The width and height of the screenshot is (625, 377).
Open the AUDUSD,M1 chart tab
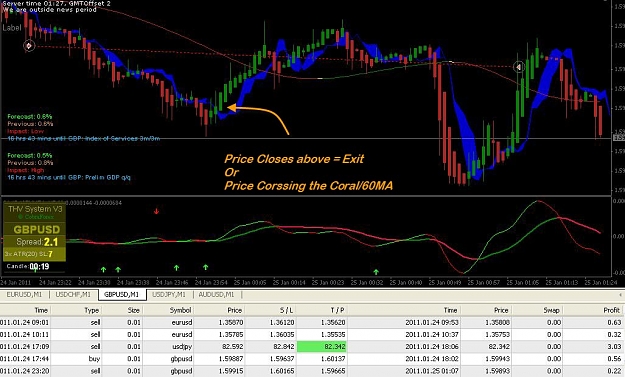(216, 295)
